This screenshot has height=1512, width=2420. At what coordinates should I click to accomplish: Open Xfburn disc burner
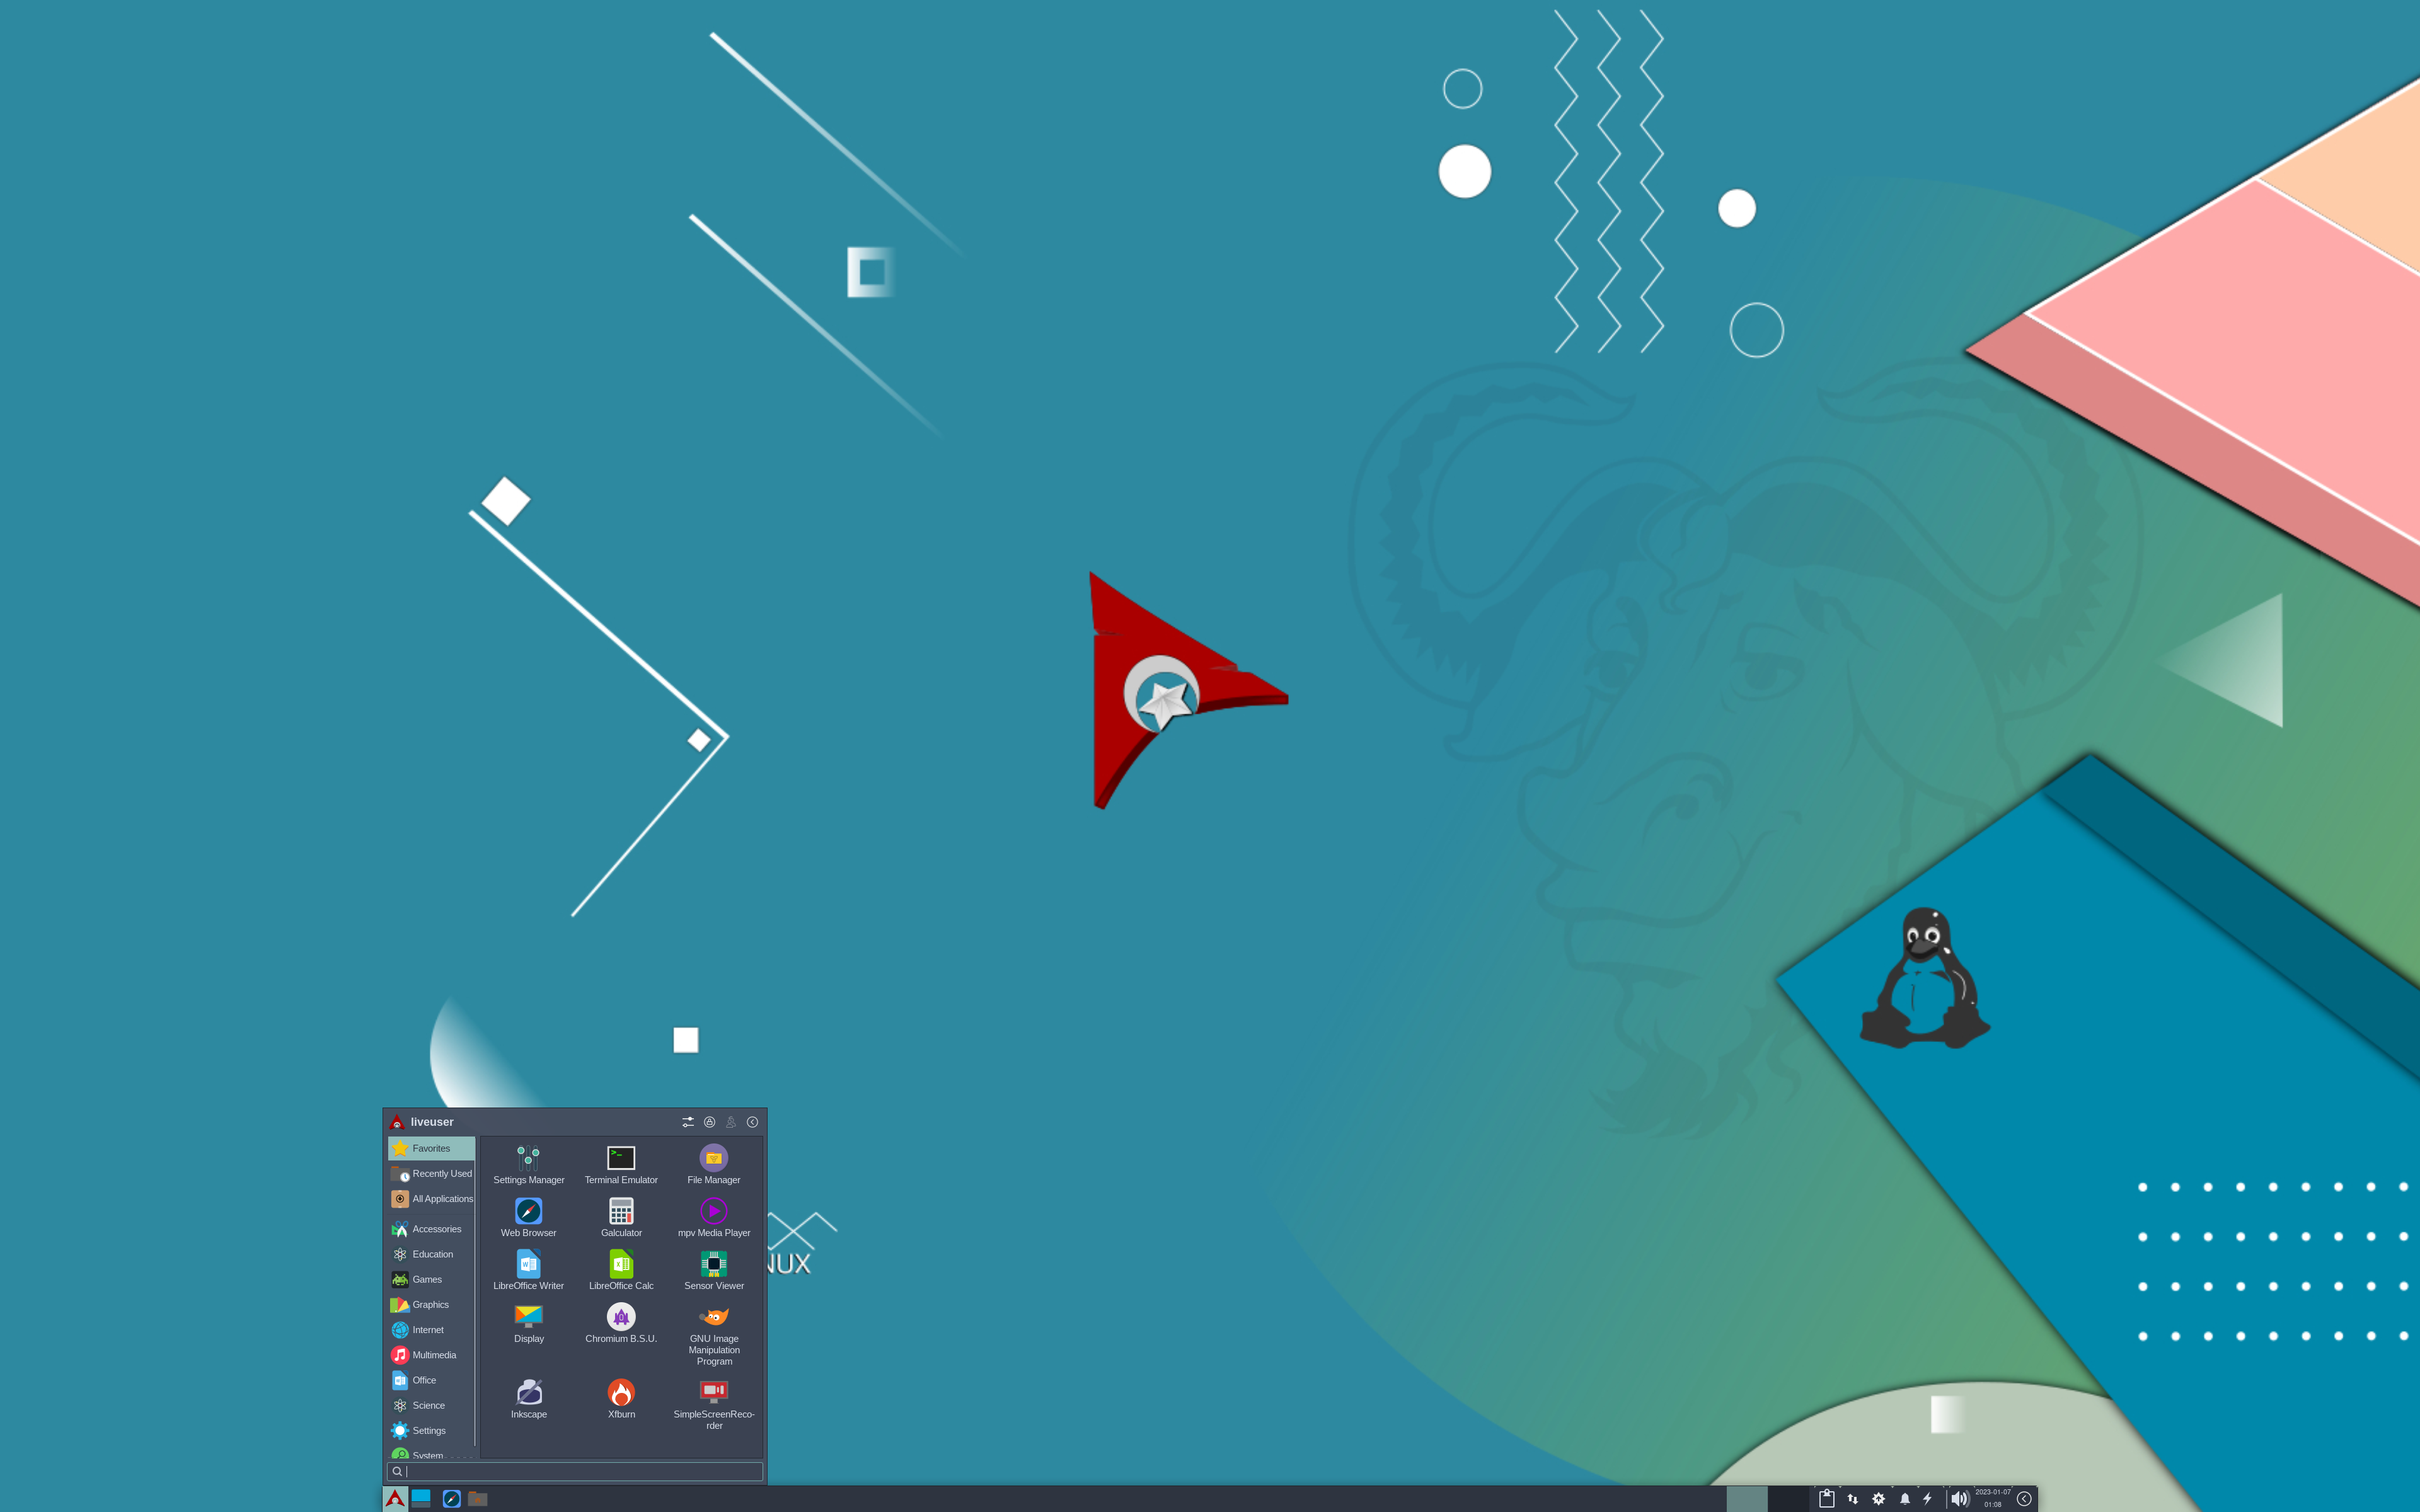(x=621, y=1399)
